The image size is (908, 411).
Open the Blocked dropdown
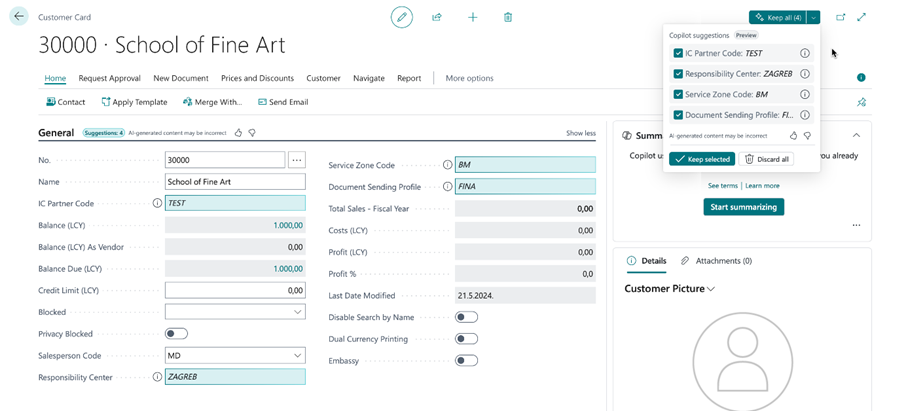coord(298,312)
